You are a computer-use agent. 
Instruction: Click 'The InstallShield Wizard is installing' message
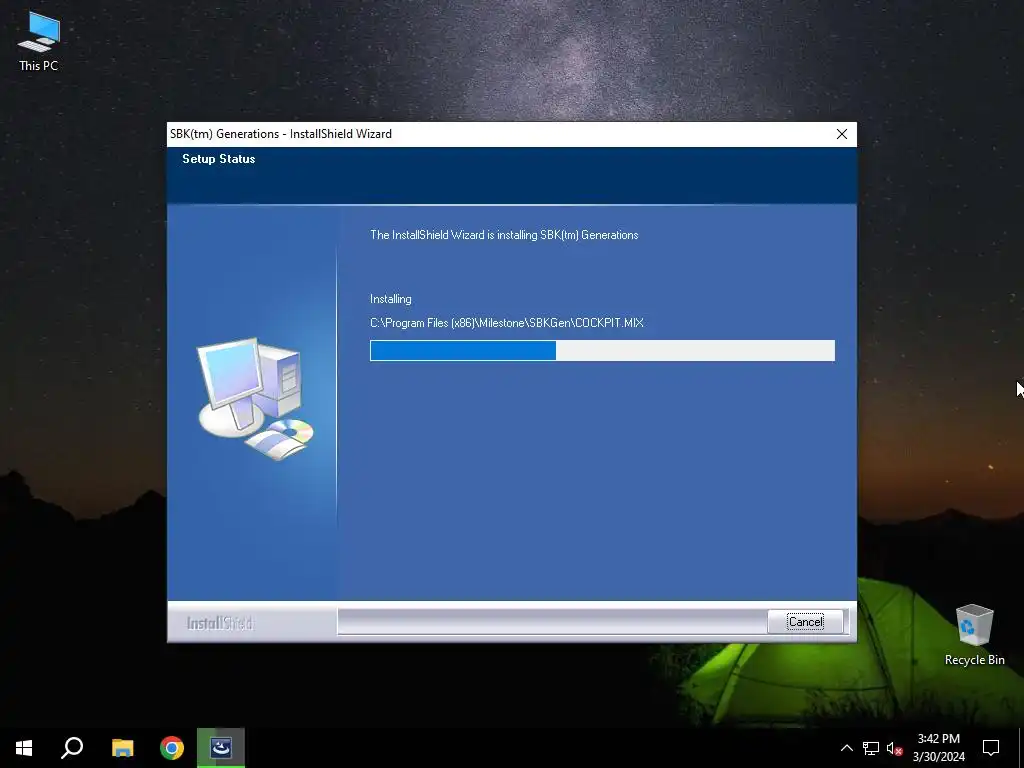pyautogui.click(x=504, y=235)
